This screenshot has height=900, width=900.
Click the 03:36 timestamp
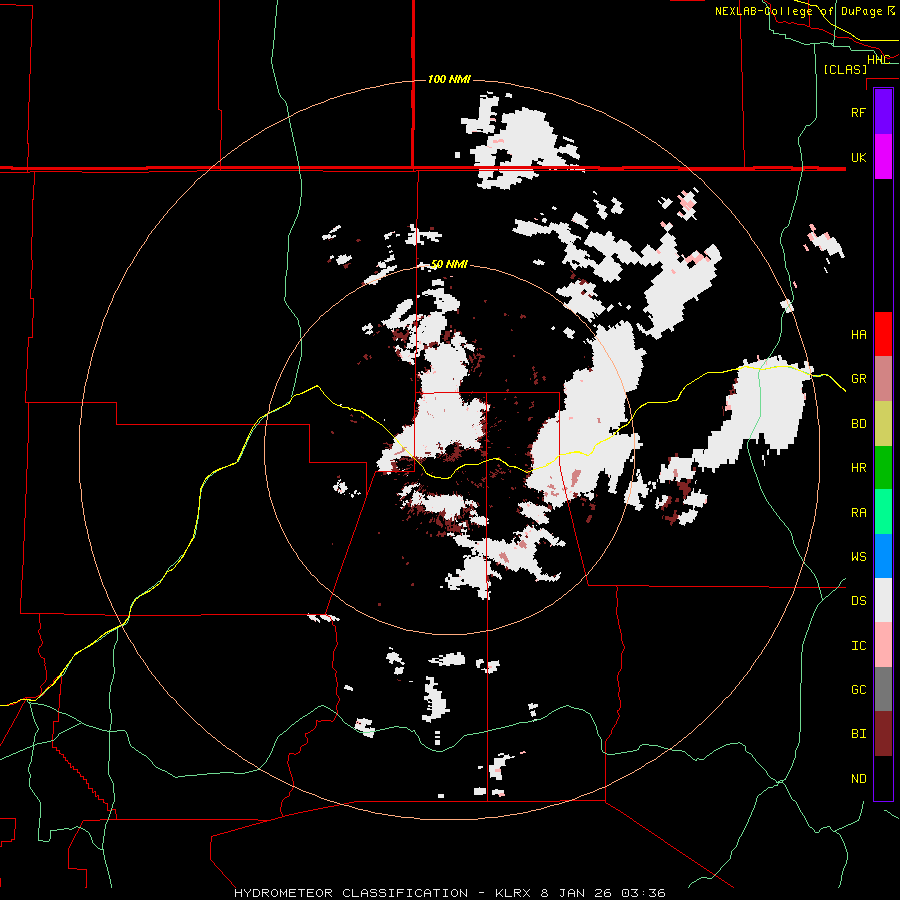(x=642, y=893)
